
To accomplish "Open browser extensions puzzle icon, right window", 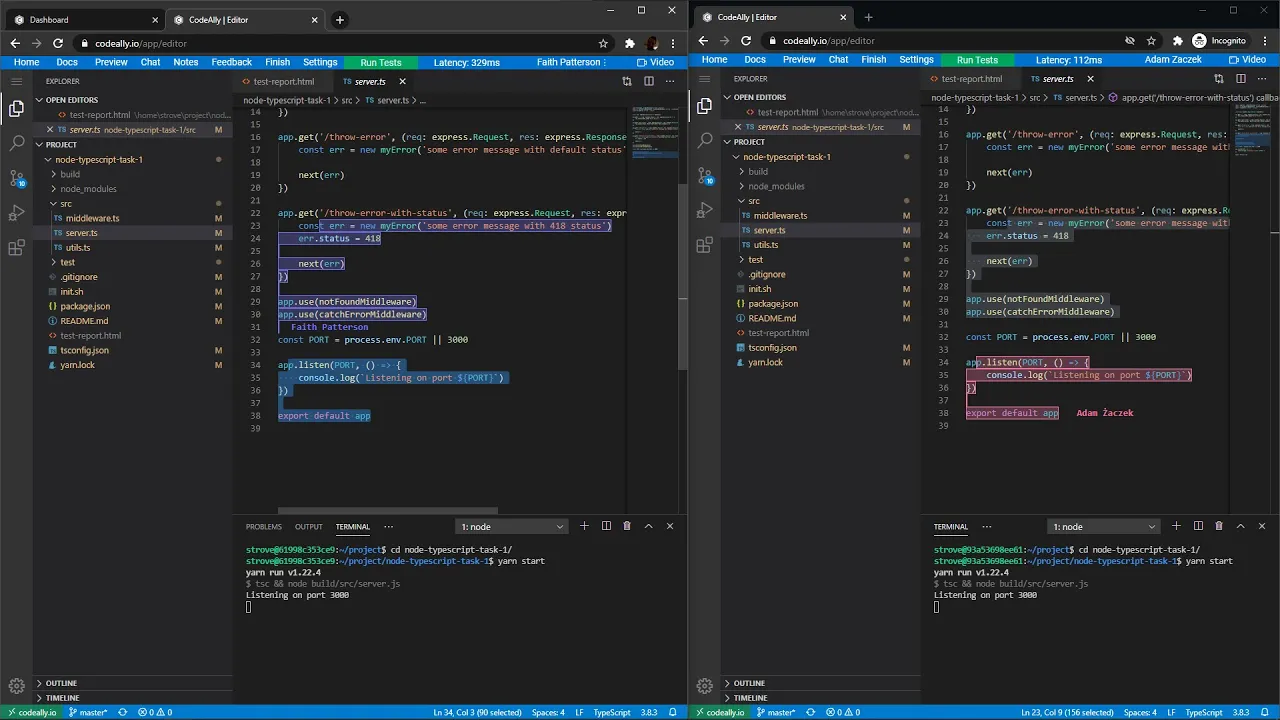I will click(x=1177, y=41).
